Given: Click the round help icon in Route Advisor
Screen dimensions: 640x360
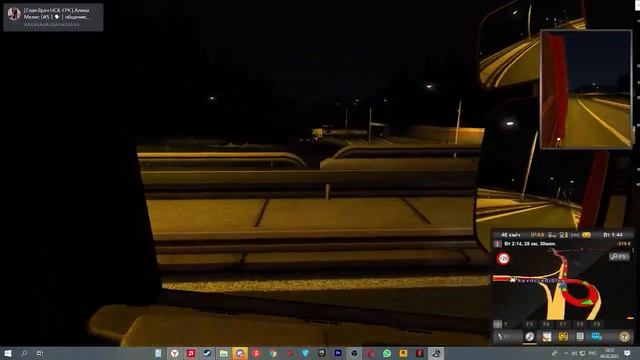Looking at the screenshot, I should point(624,336).
